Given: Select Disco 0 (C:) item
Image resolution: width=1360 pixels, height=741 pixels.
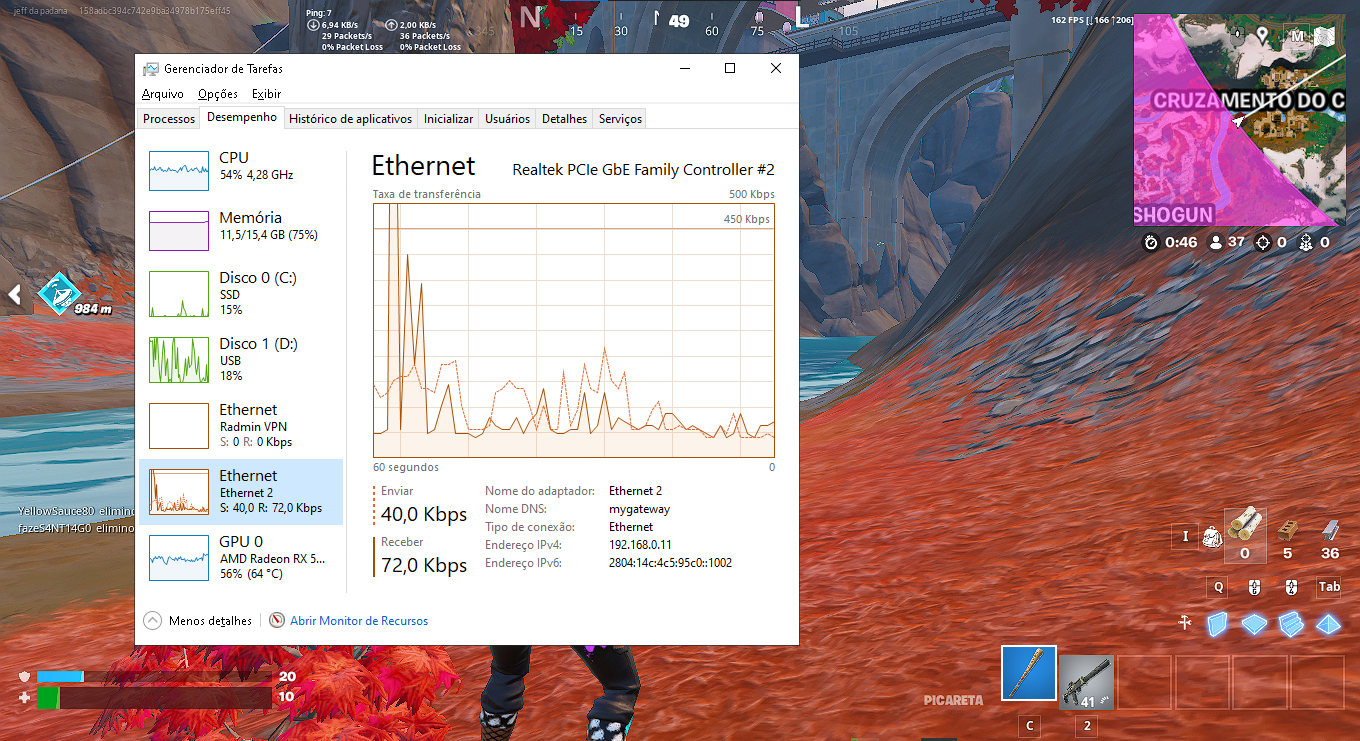Looking at the screenshot, I should (x=241, y=294).
